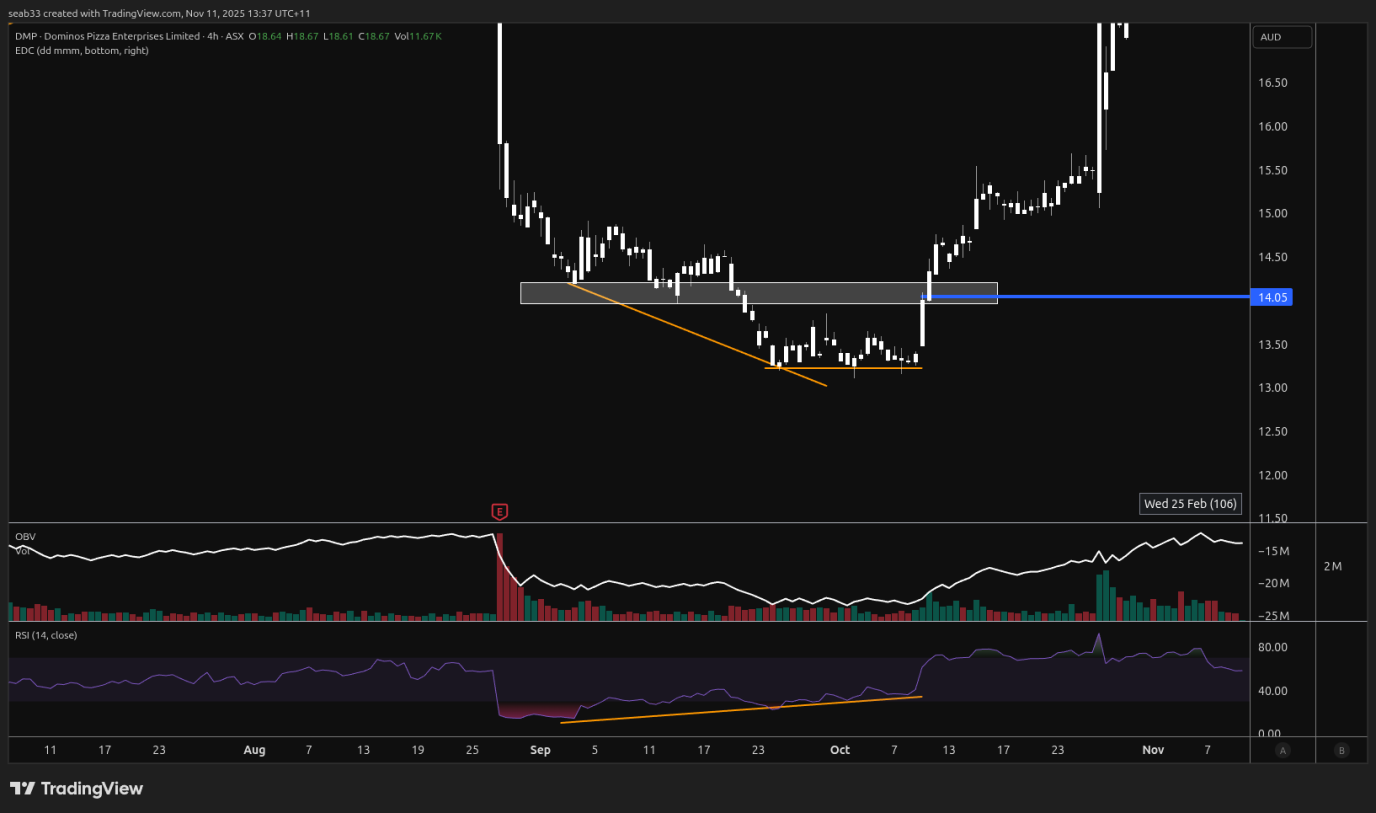Click the Oct label on time axis
Image resolution: width=1376 pixels, height=813 pixels.
pos(840,750)
